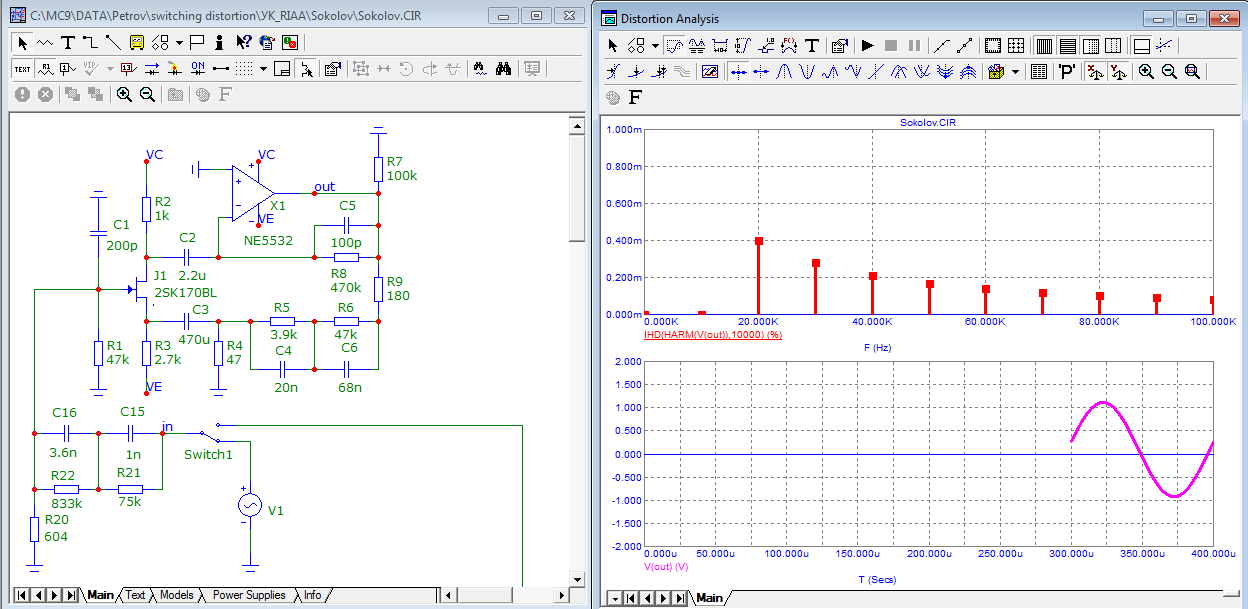Expand the grid dots dropdown arrow
Screen dimensions: 1248x609
pos(263,69)
